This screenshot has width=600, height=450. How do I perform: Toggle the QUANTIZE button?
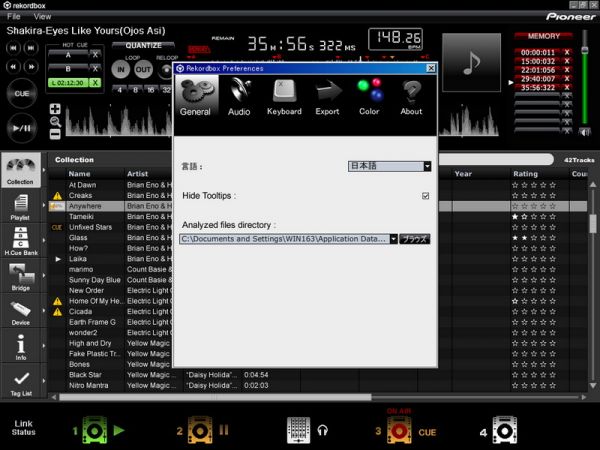[143, 46]
